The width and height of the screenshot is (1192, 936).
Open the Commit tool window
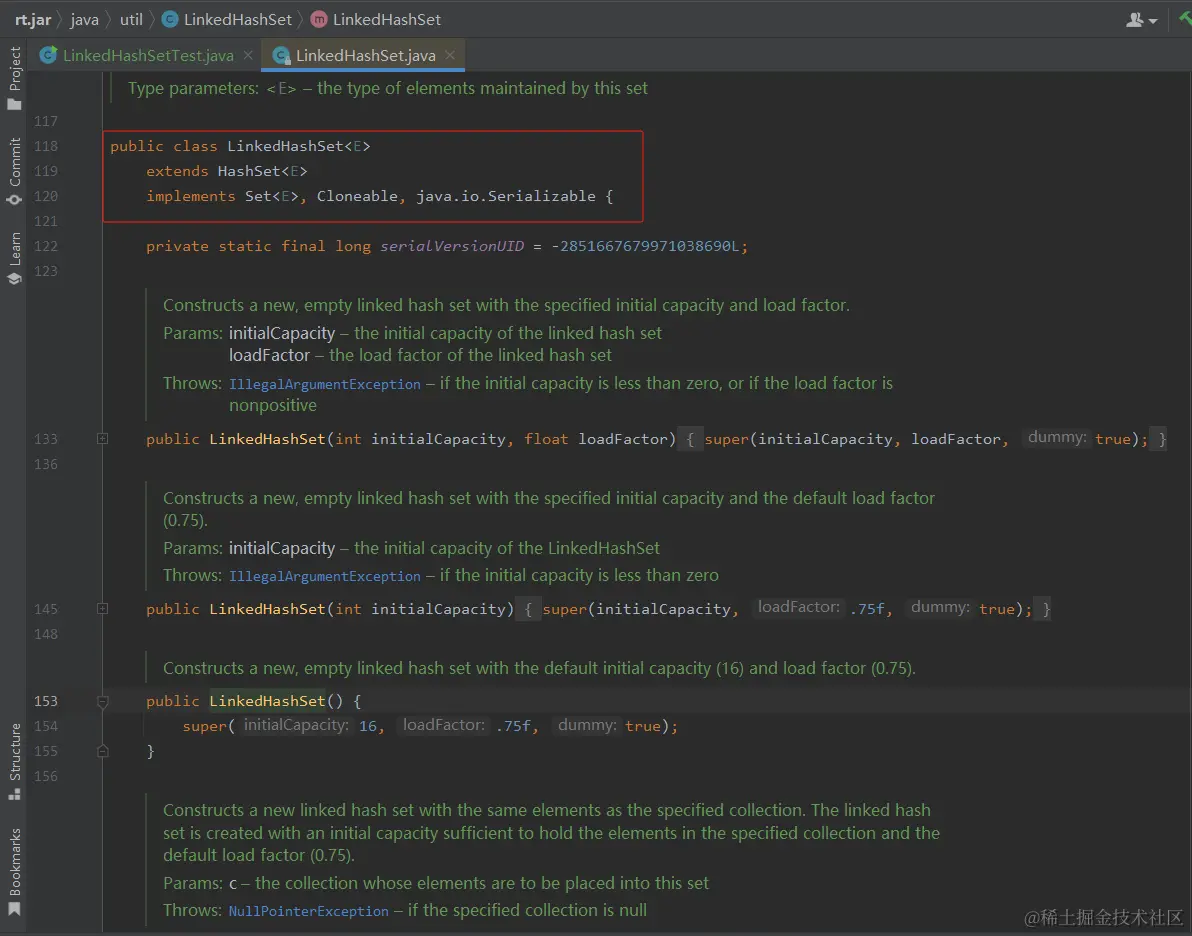pos(14,172)
